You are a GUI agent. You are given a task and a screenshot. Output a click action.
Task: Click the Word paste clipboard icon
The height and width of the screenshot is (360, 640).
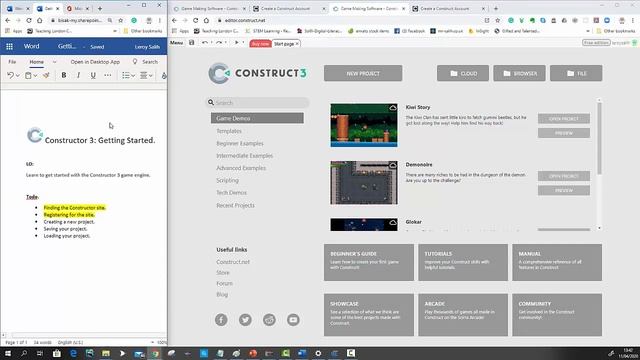coord(28,75)
